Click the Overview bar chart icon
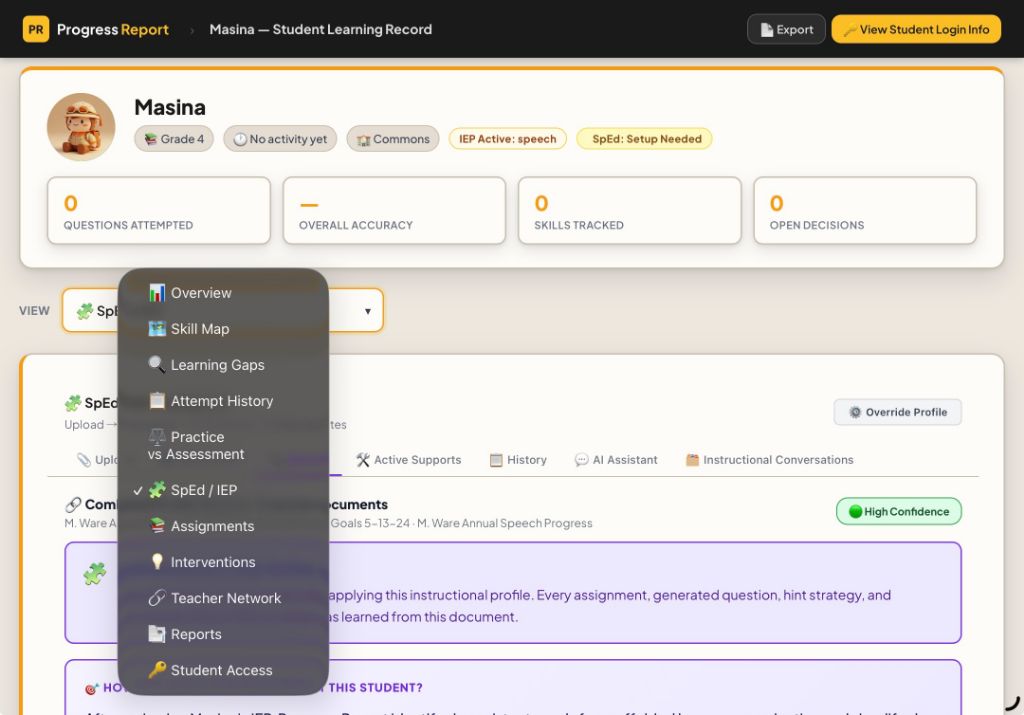 [157, 293]
